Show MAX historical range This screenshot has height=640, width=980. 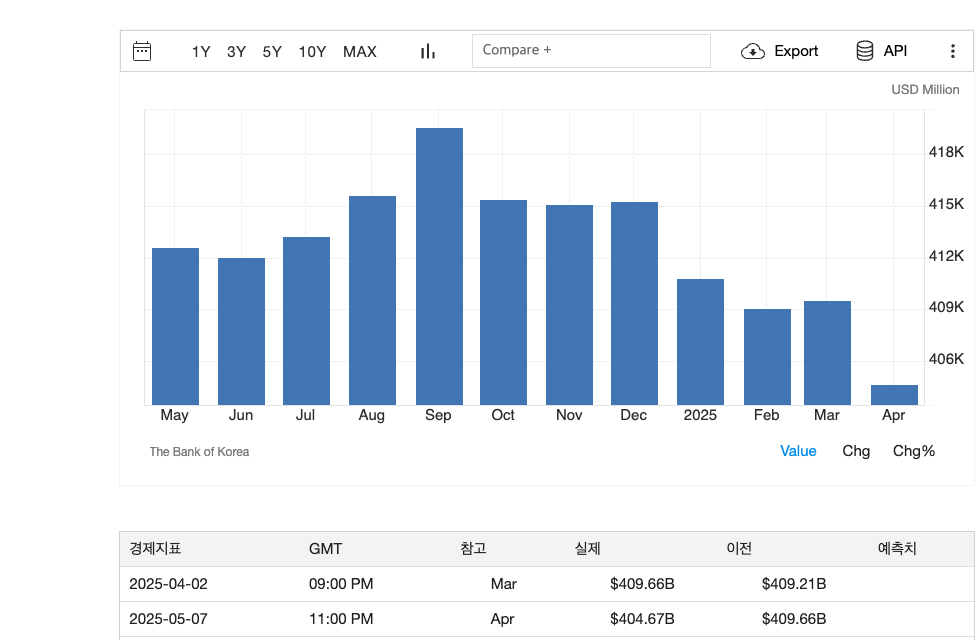[360, 52]
